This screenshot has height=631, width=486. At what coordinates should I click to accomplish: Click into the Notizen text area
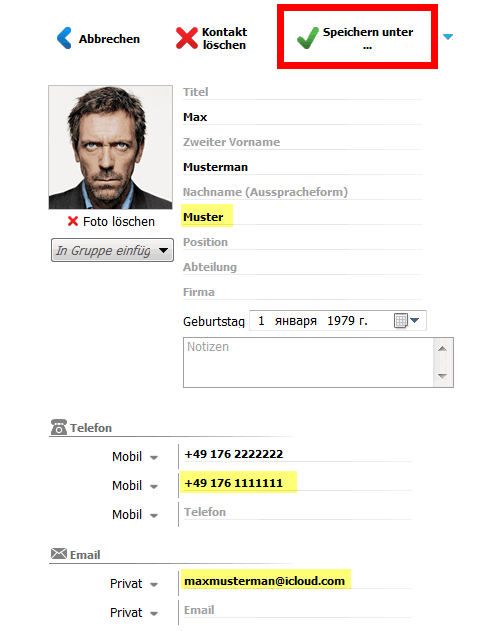click(x=309, y=363)
